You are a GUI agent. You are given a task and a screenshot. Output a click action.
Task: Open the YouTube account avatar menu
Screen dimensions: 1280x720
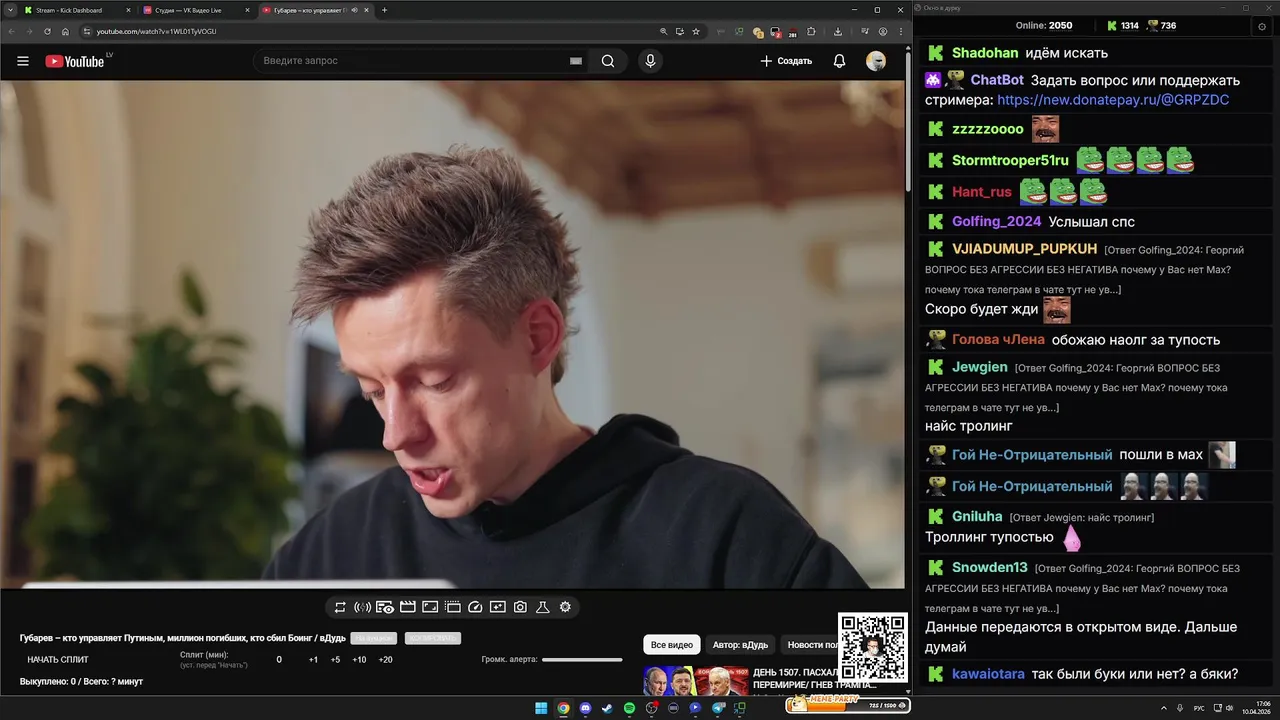click(x=876, y=61)
